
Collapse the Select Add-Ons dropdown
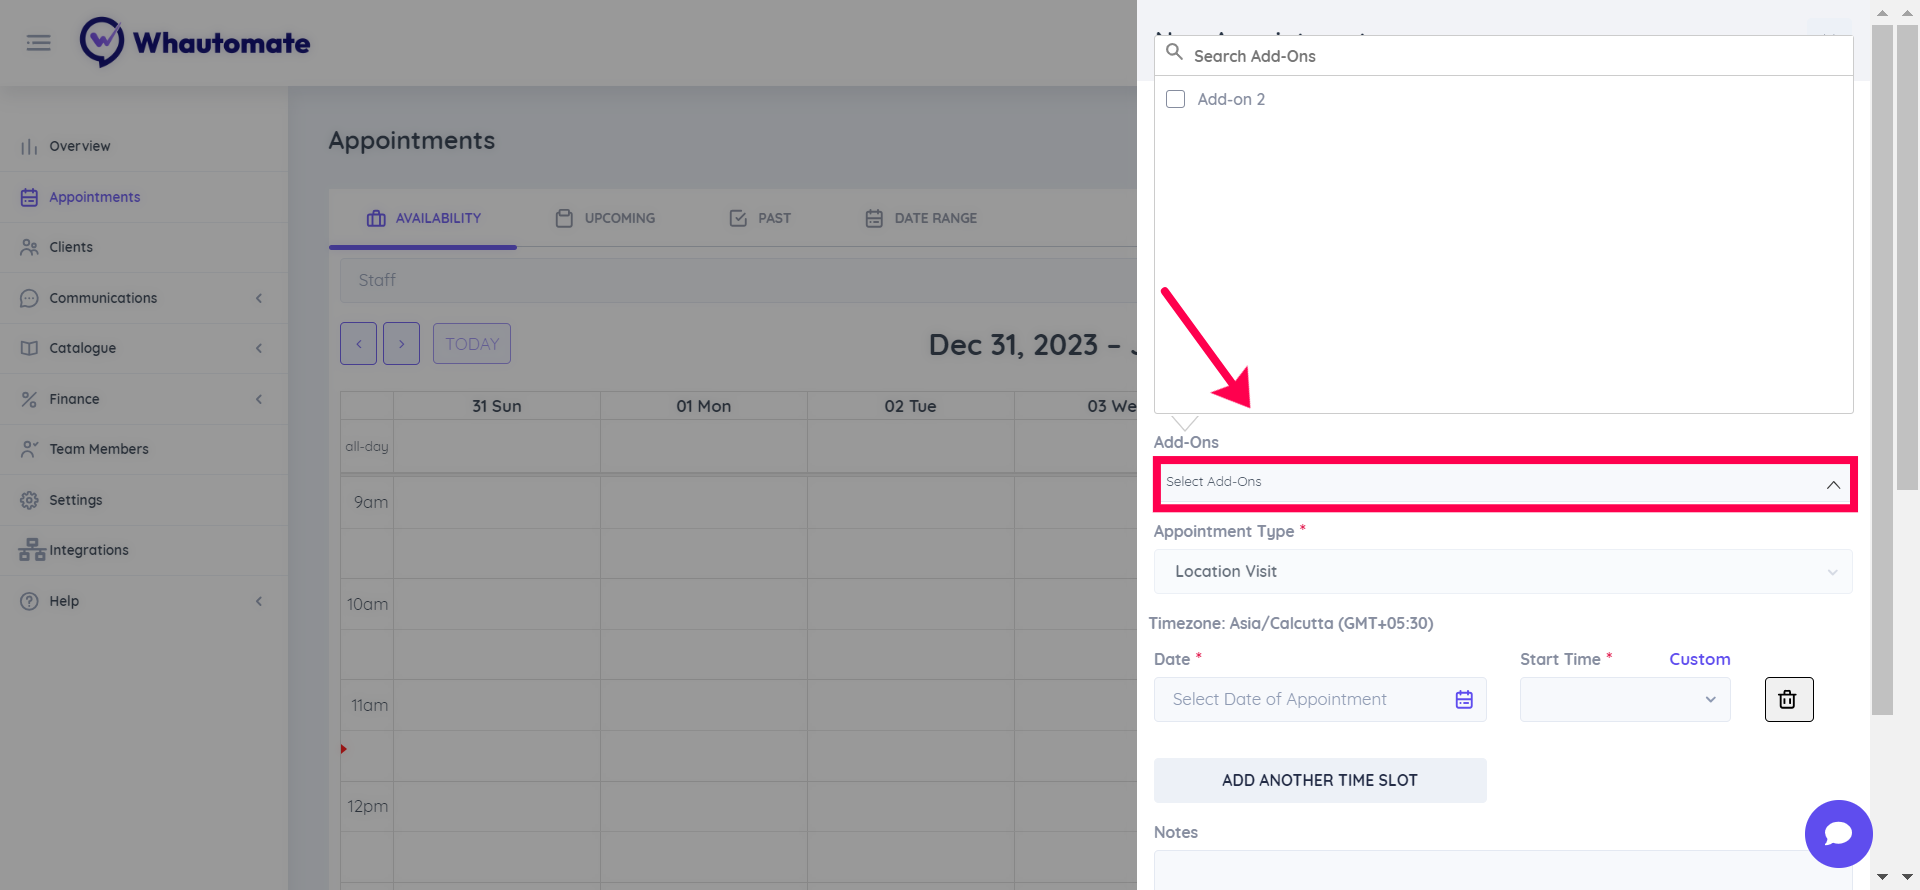[x=1832, y=484]
